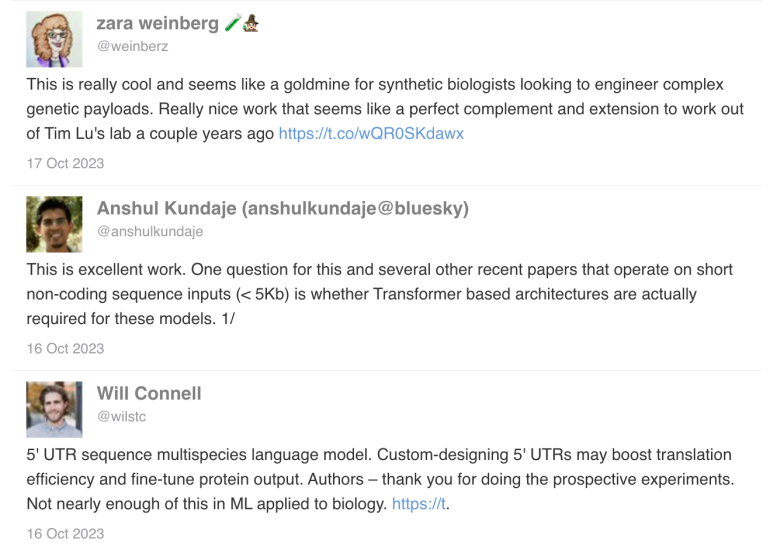Visit the @anshulkundaje handle

(150, 232)
